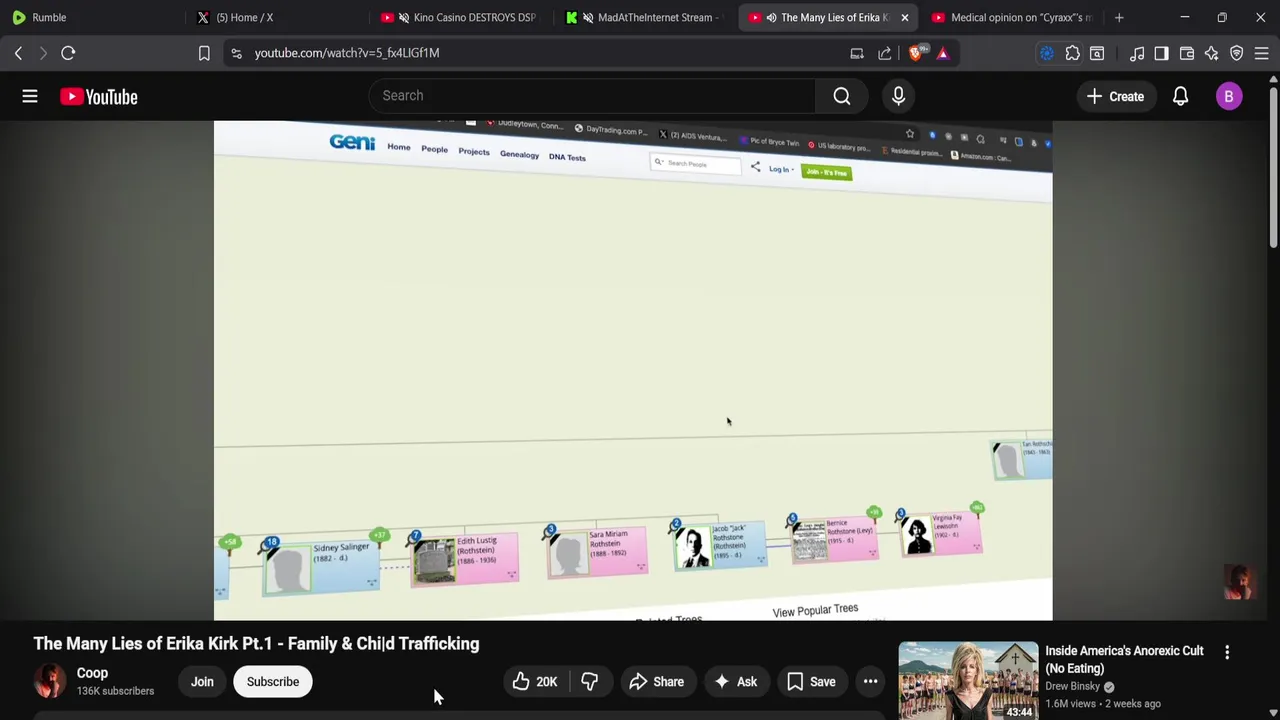The image size is (1280, 720).
Task: Click the YouTube search magnifier button
Action: click(x=842, y=96)
